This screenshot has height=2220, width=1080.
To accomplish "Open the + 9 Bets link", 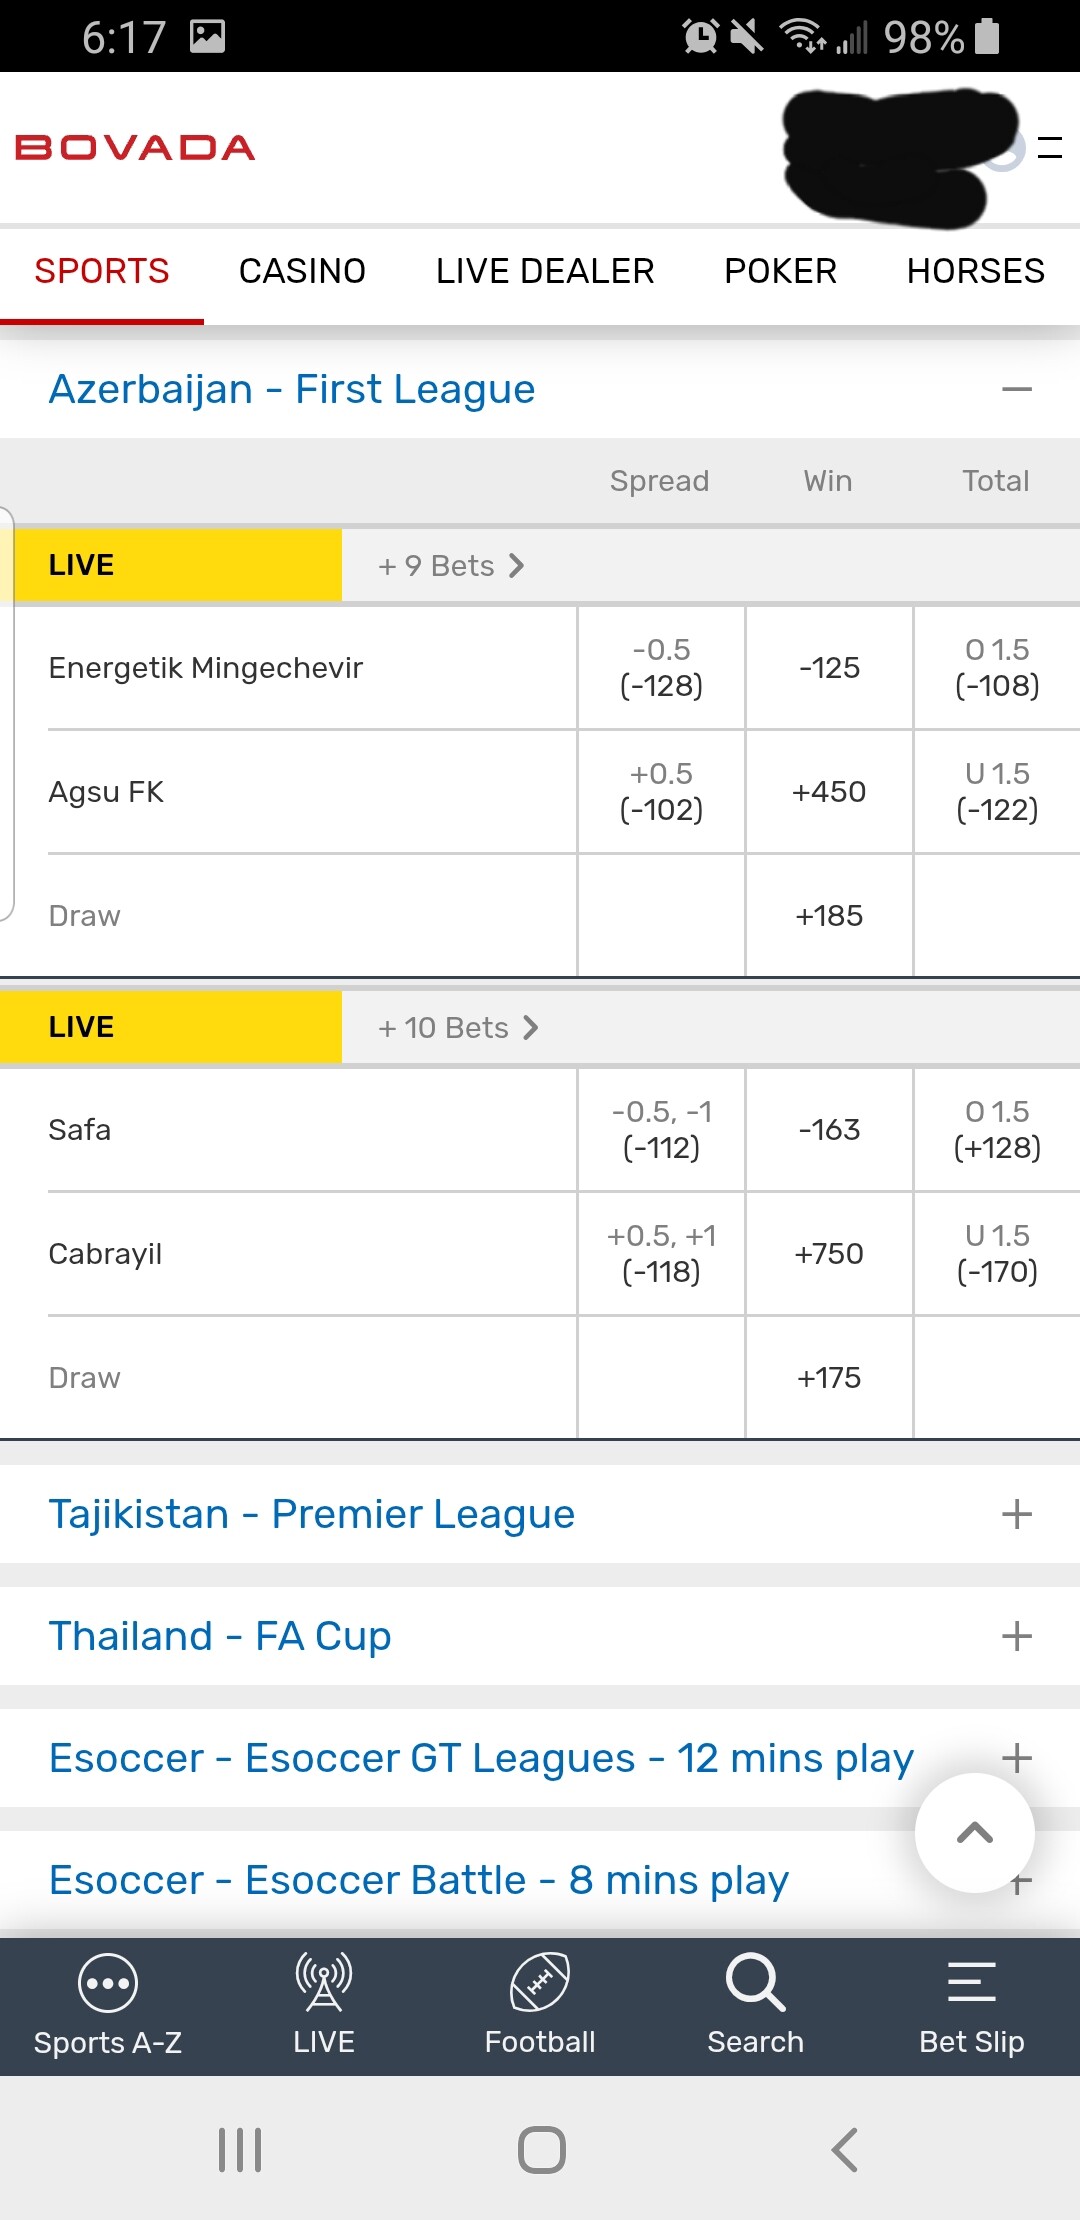I will coord(451,566).
